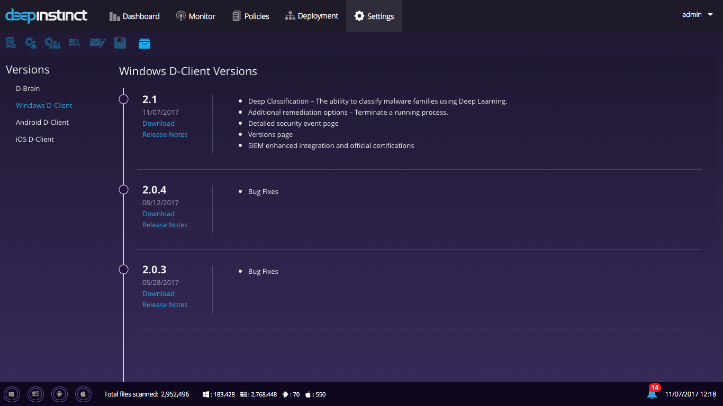
Task: Click the floppy disk backup icon
Action: (x=120, y=43)
